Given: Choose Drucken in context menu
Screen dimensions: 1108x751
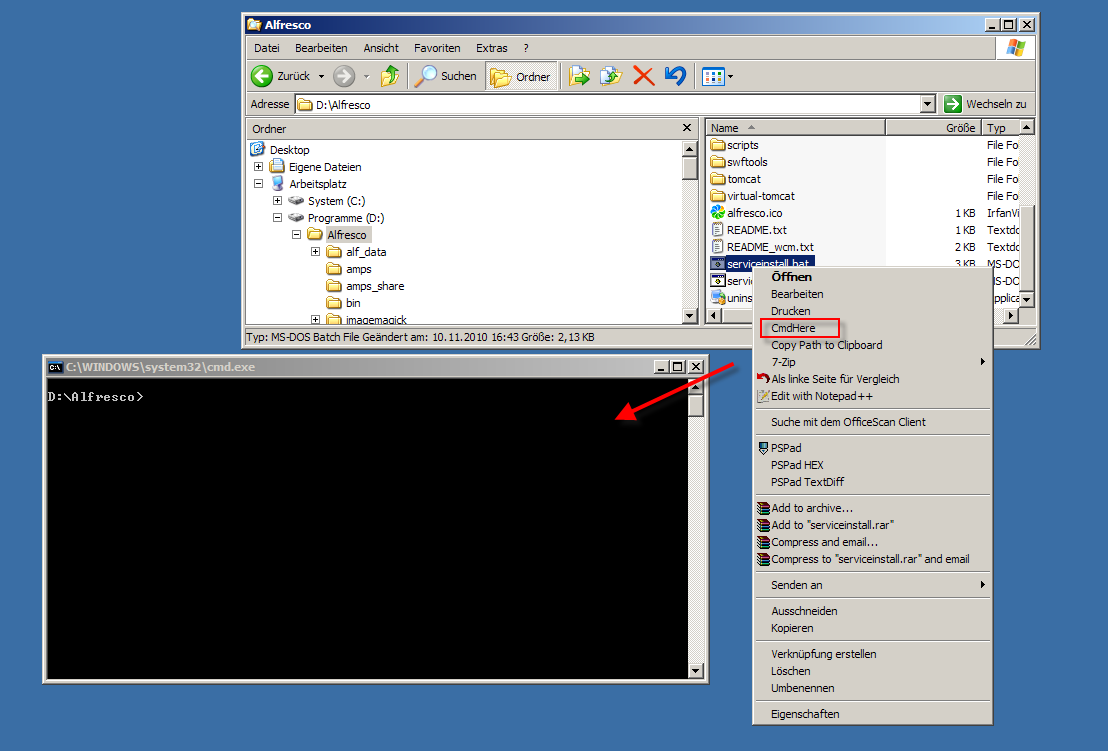Looking at the screenshot, I should point(872,311).
